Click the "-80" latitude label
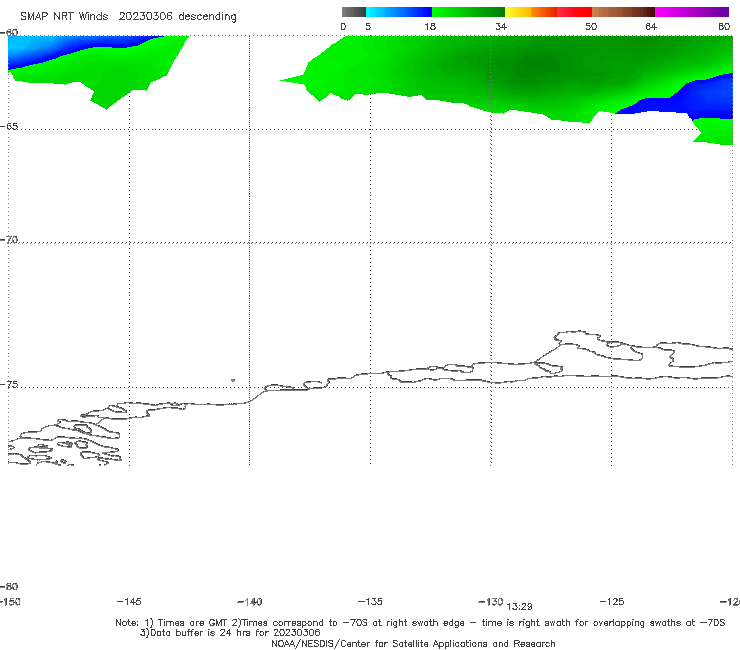 click(9, 586)
